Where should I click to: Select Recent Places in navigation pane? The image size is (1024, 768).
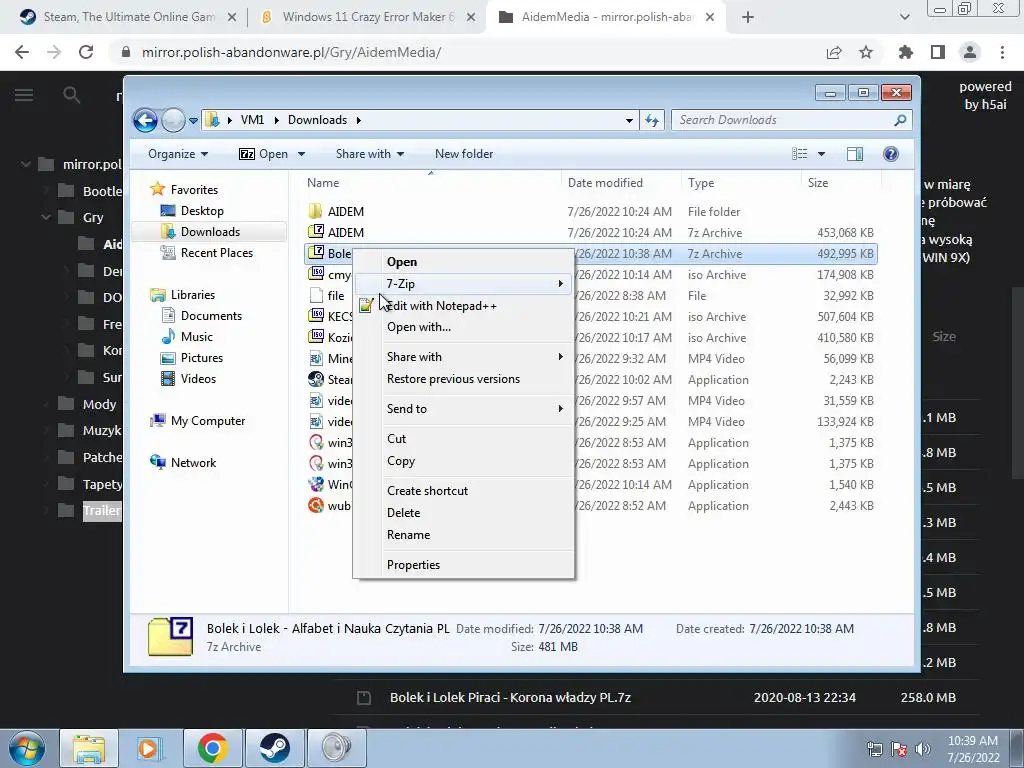click(x=216, y=253)
